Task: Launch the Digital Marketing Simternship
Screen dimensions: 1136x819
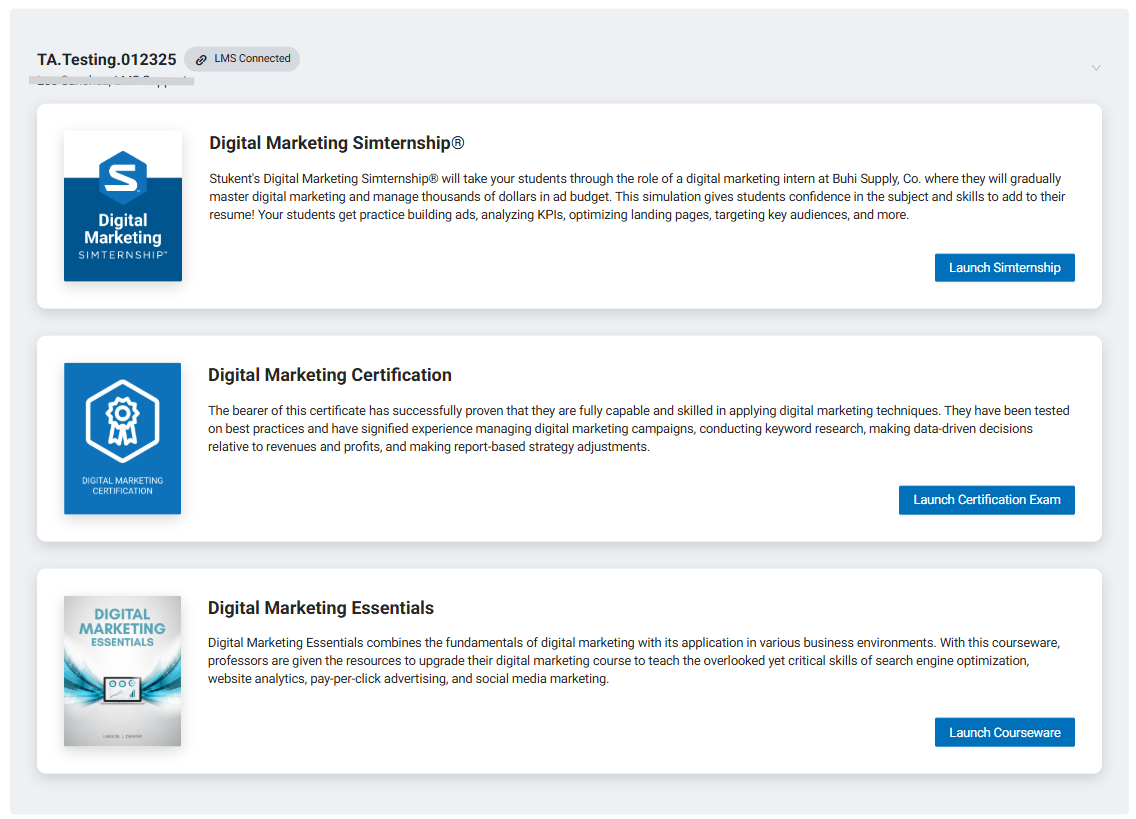Action: pos(1004,267)
